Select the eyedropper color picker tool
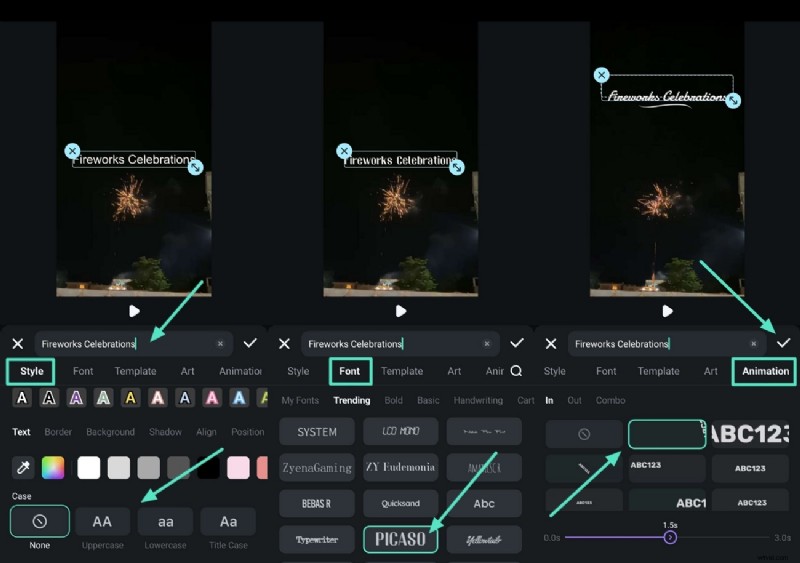Viewport: 800px width, 563px height. [23, 467]
